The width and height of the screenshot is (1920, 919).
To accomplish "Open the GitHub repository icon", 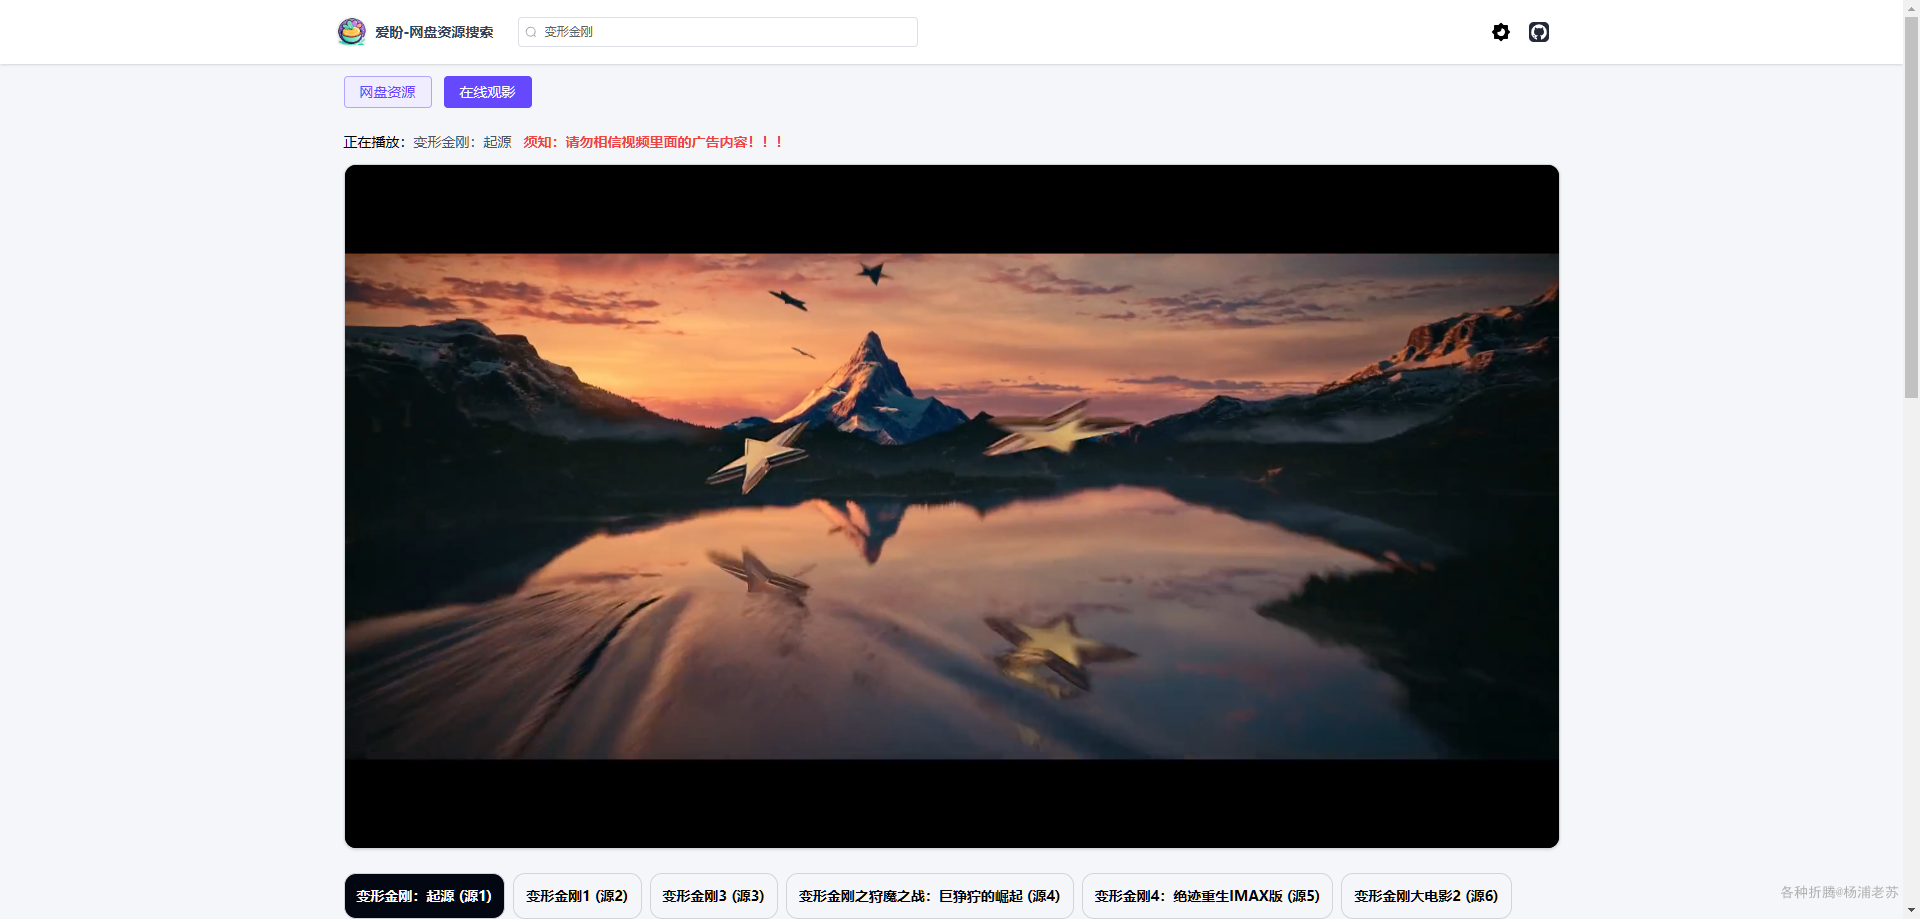I will click(1539, 32).
